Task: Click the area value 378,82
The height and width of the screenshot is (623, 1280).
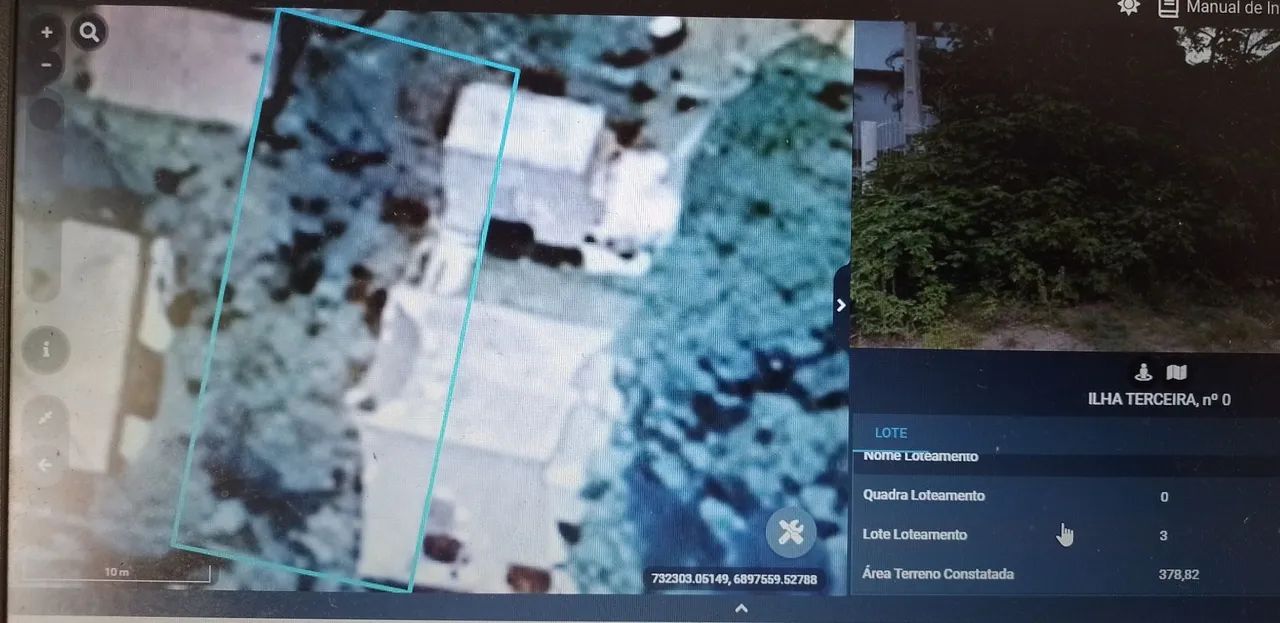Action: (x=1178, y=574)
